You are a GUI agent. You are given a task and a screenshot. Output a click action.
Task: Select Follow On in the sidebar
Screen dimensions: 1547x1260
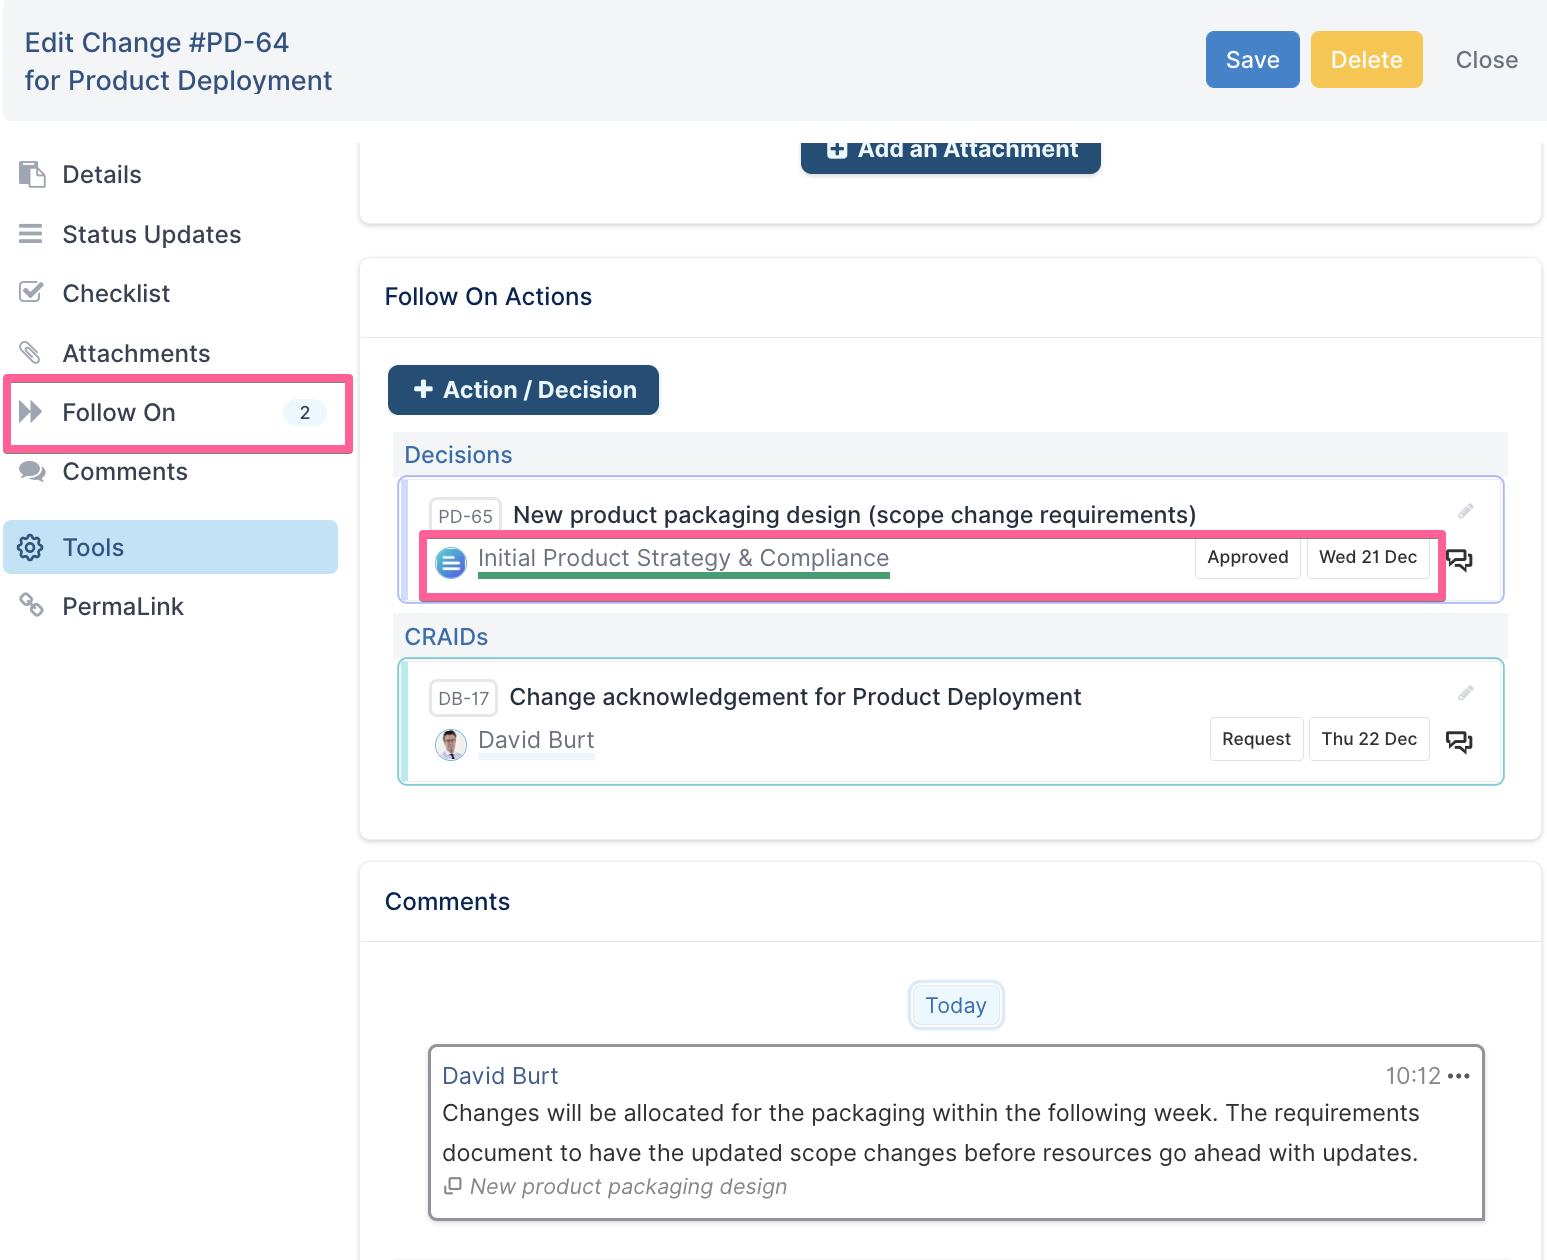coord(119,413)
